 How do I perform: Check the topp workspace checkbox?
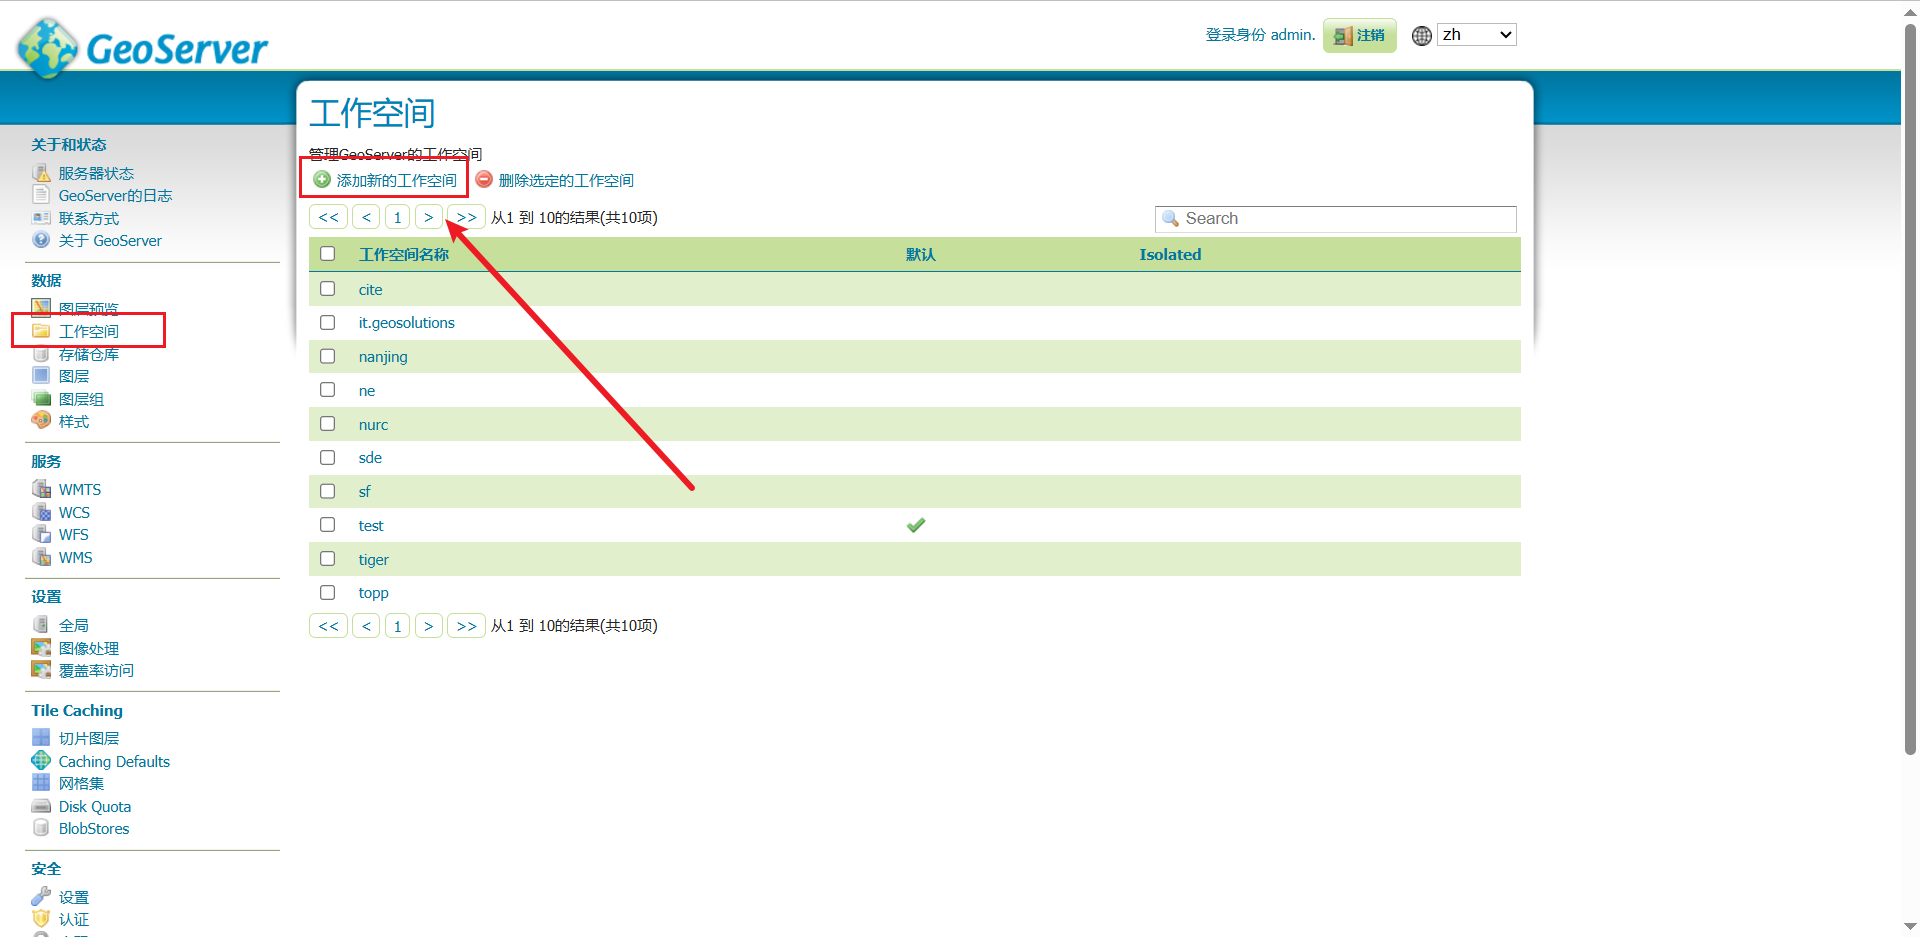pyautogui.click(x=327, y=593)
